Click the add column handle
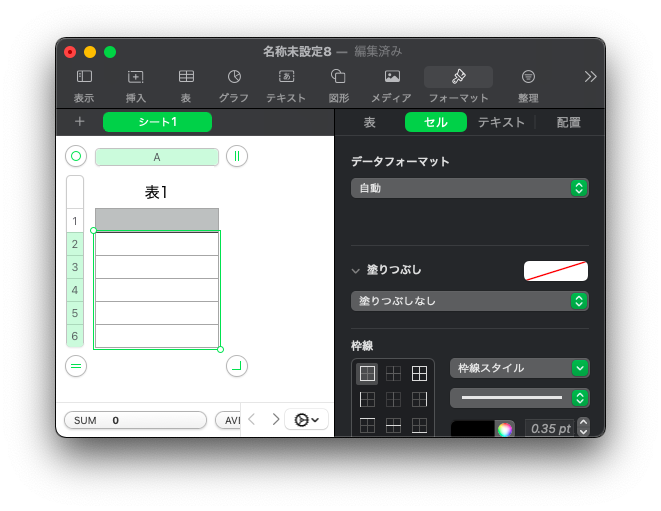 (237, 156)
